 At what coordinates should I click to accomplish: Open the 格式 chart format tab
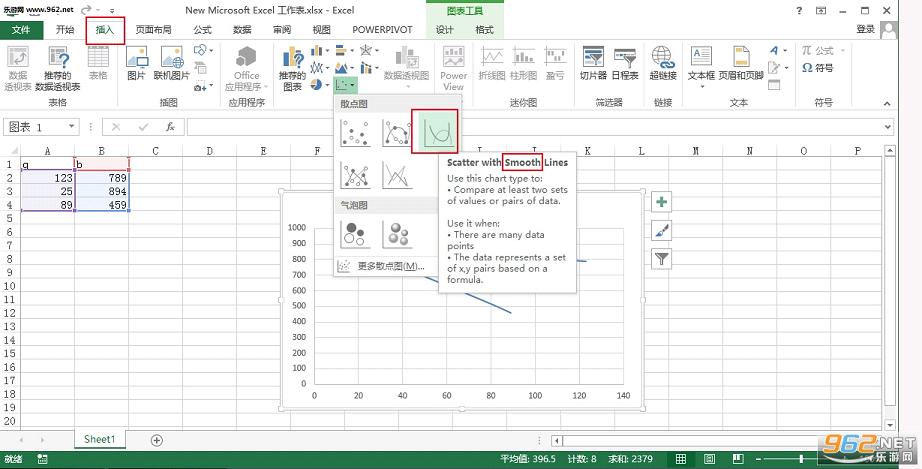tap(484, 29)
